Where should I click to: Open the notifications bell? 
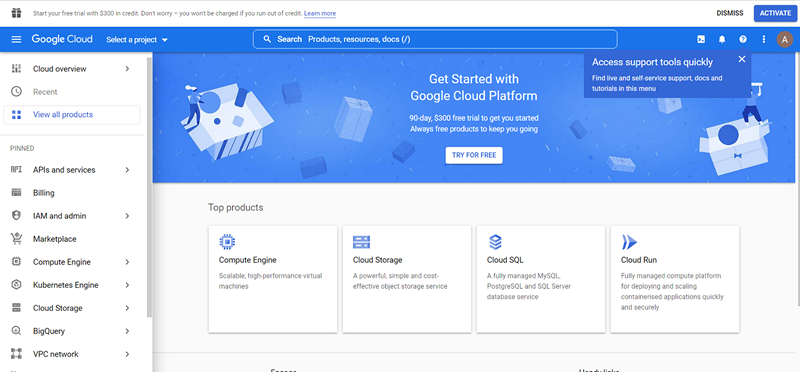click(x=722, y=39)
